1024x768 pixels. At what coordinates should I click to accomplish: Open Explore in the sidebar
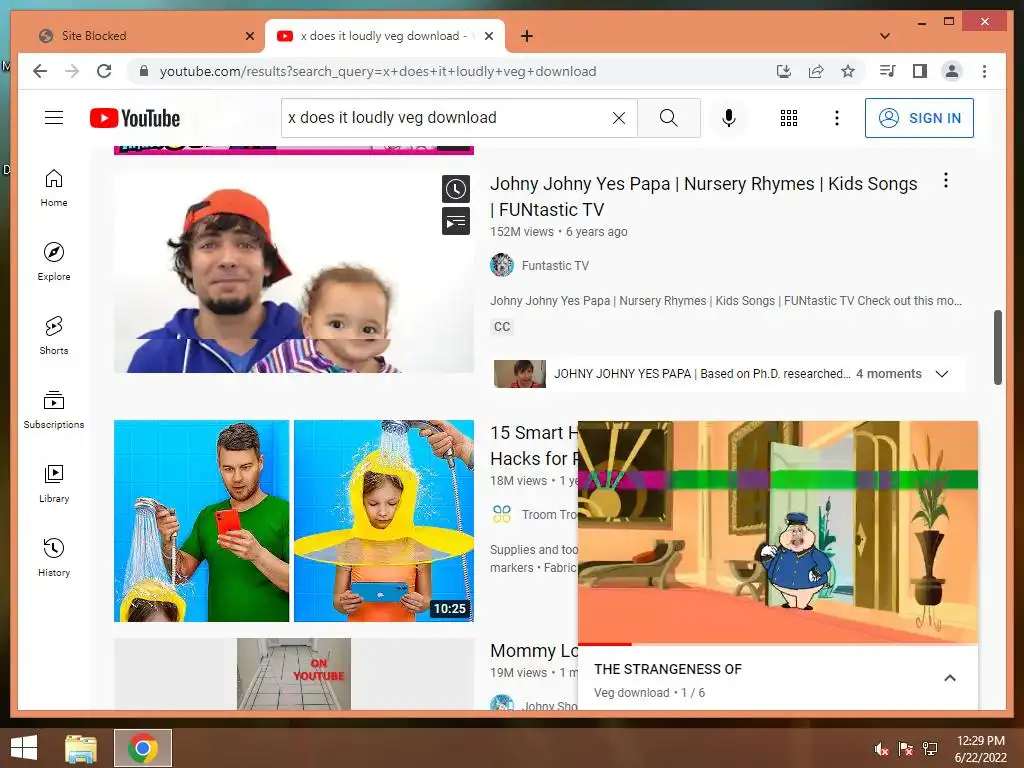coord(54,262)
